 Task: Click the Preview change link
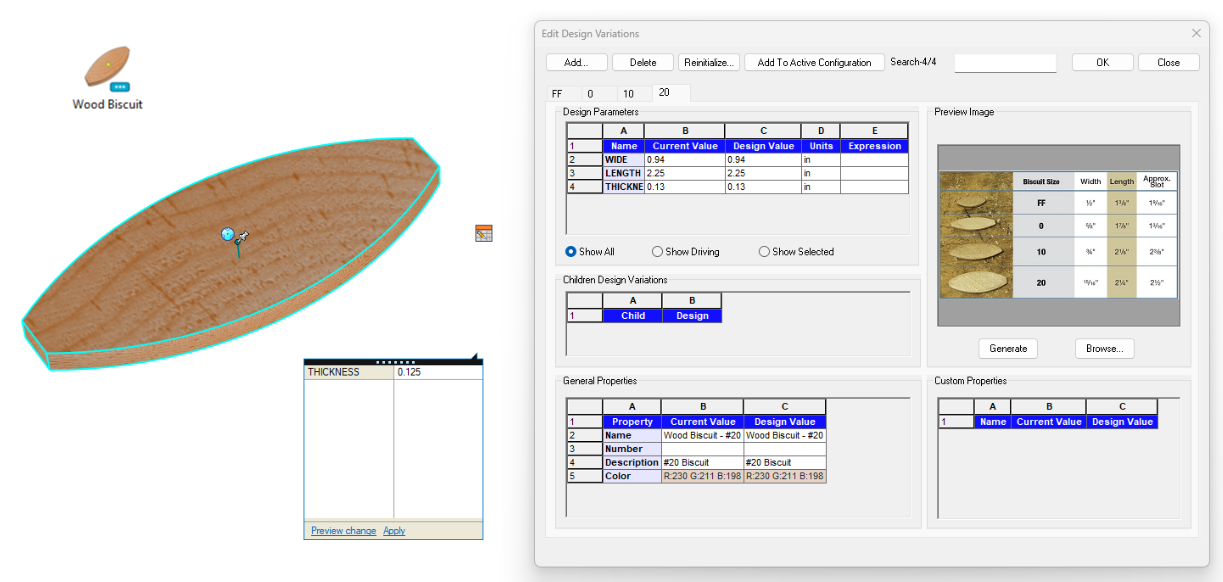coord(343,531)
